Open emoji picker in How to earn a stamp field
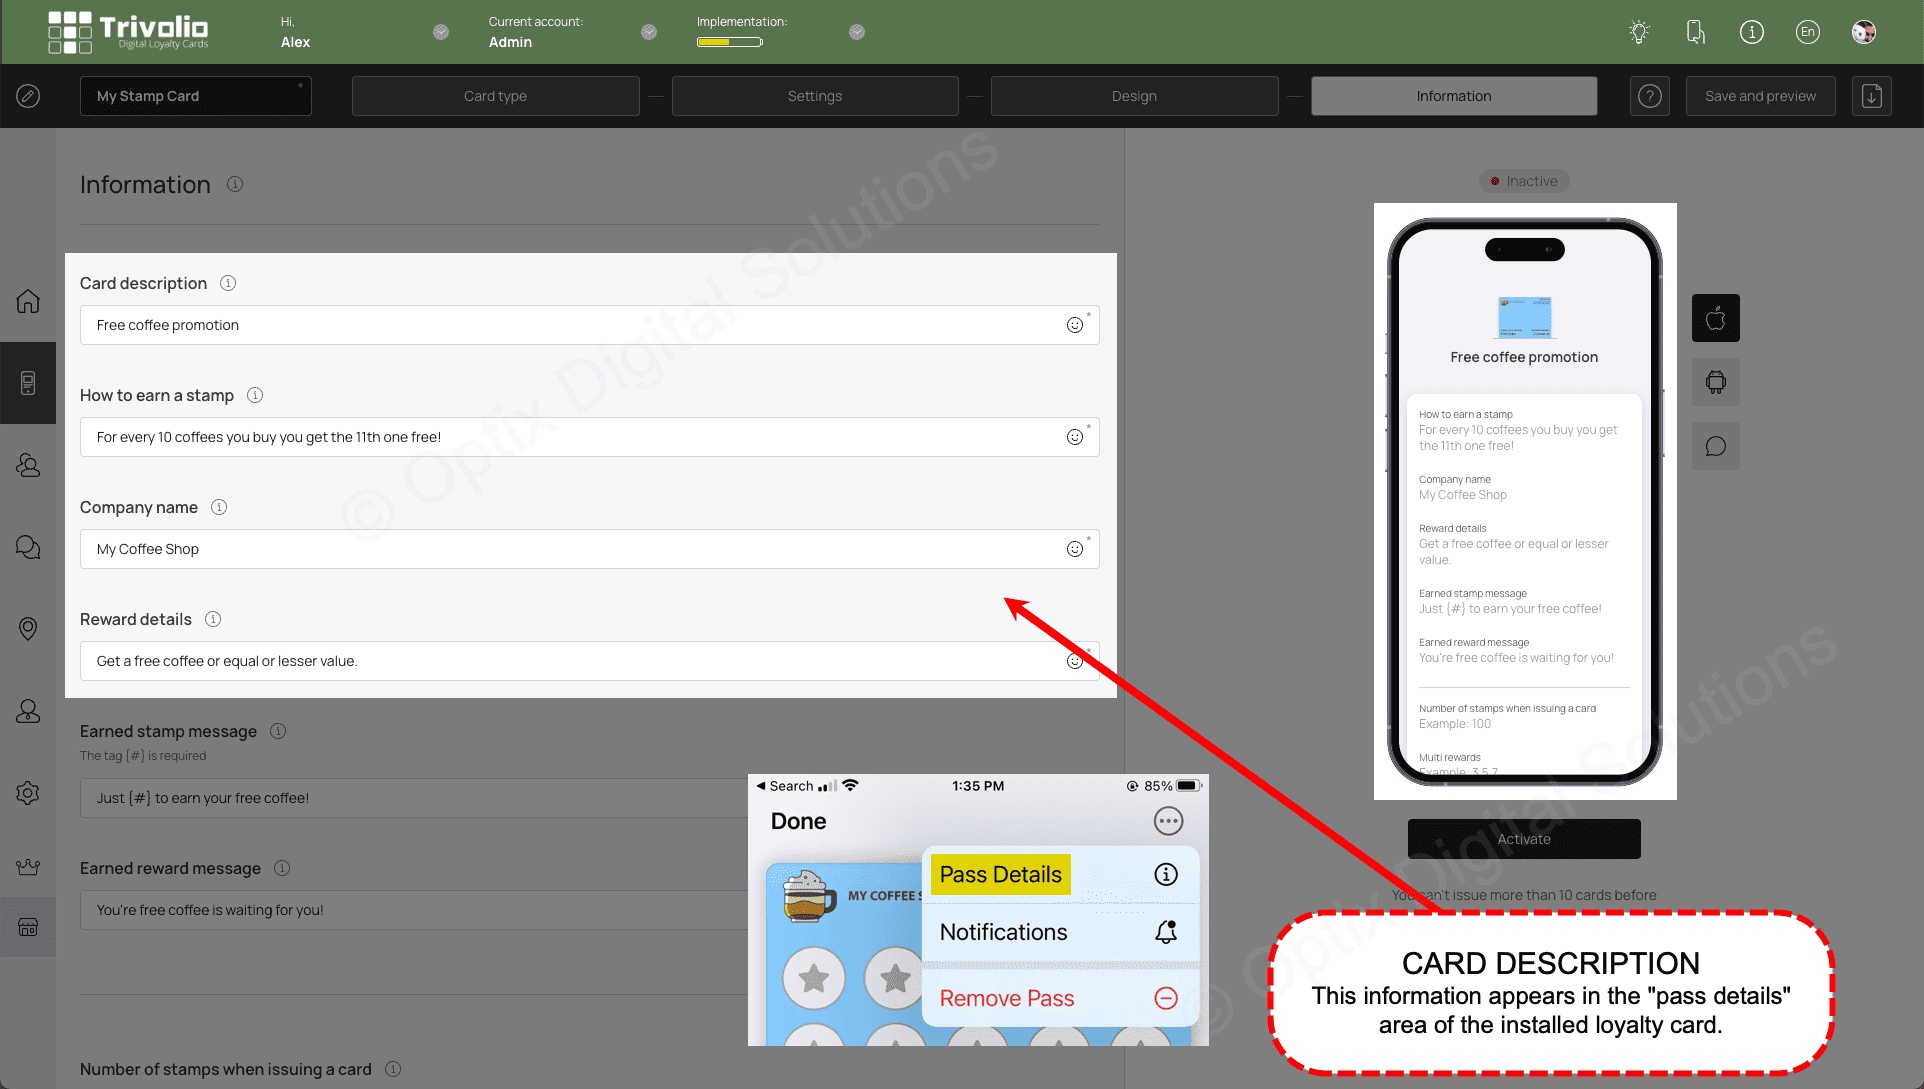The width and height of the screenshot is (1924, 1089). 1075,437
